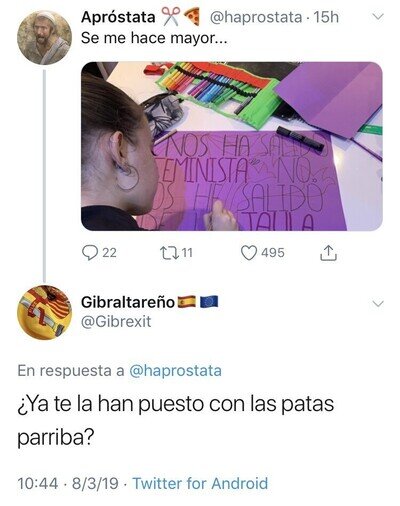Tap the share upload icon
This screenshot has width=400, height=506.
coord(329,253)
